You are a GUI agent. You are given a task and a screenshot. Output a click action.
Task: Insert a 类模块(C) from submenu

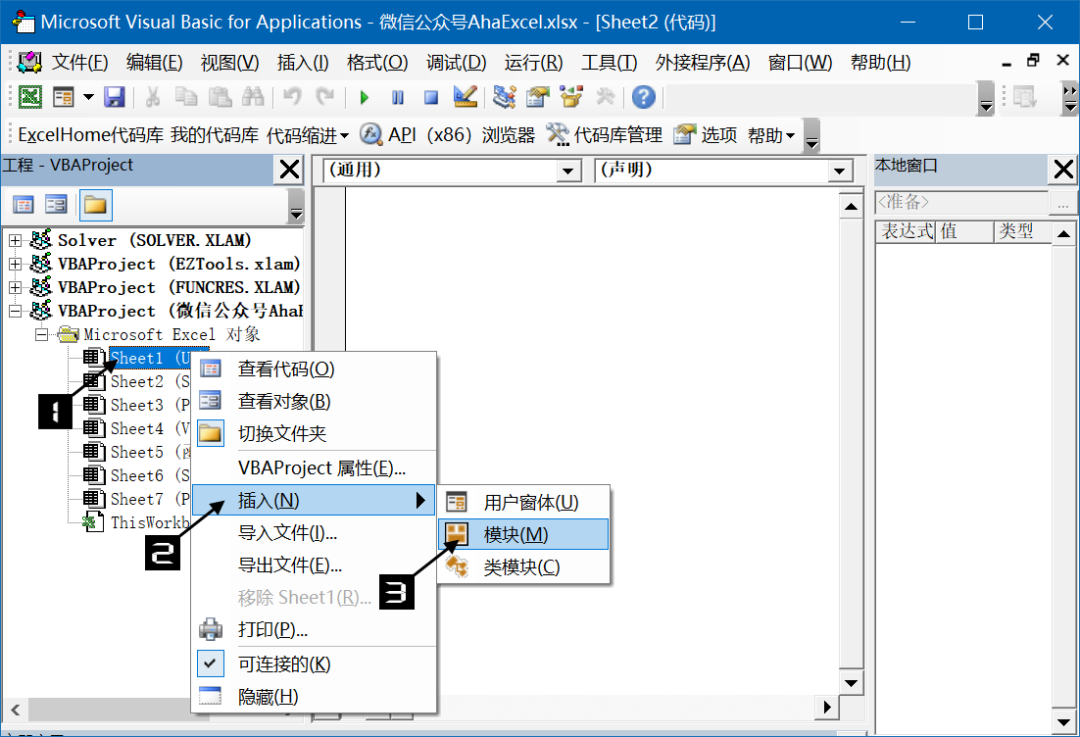(523, 567)
